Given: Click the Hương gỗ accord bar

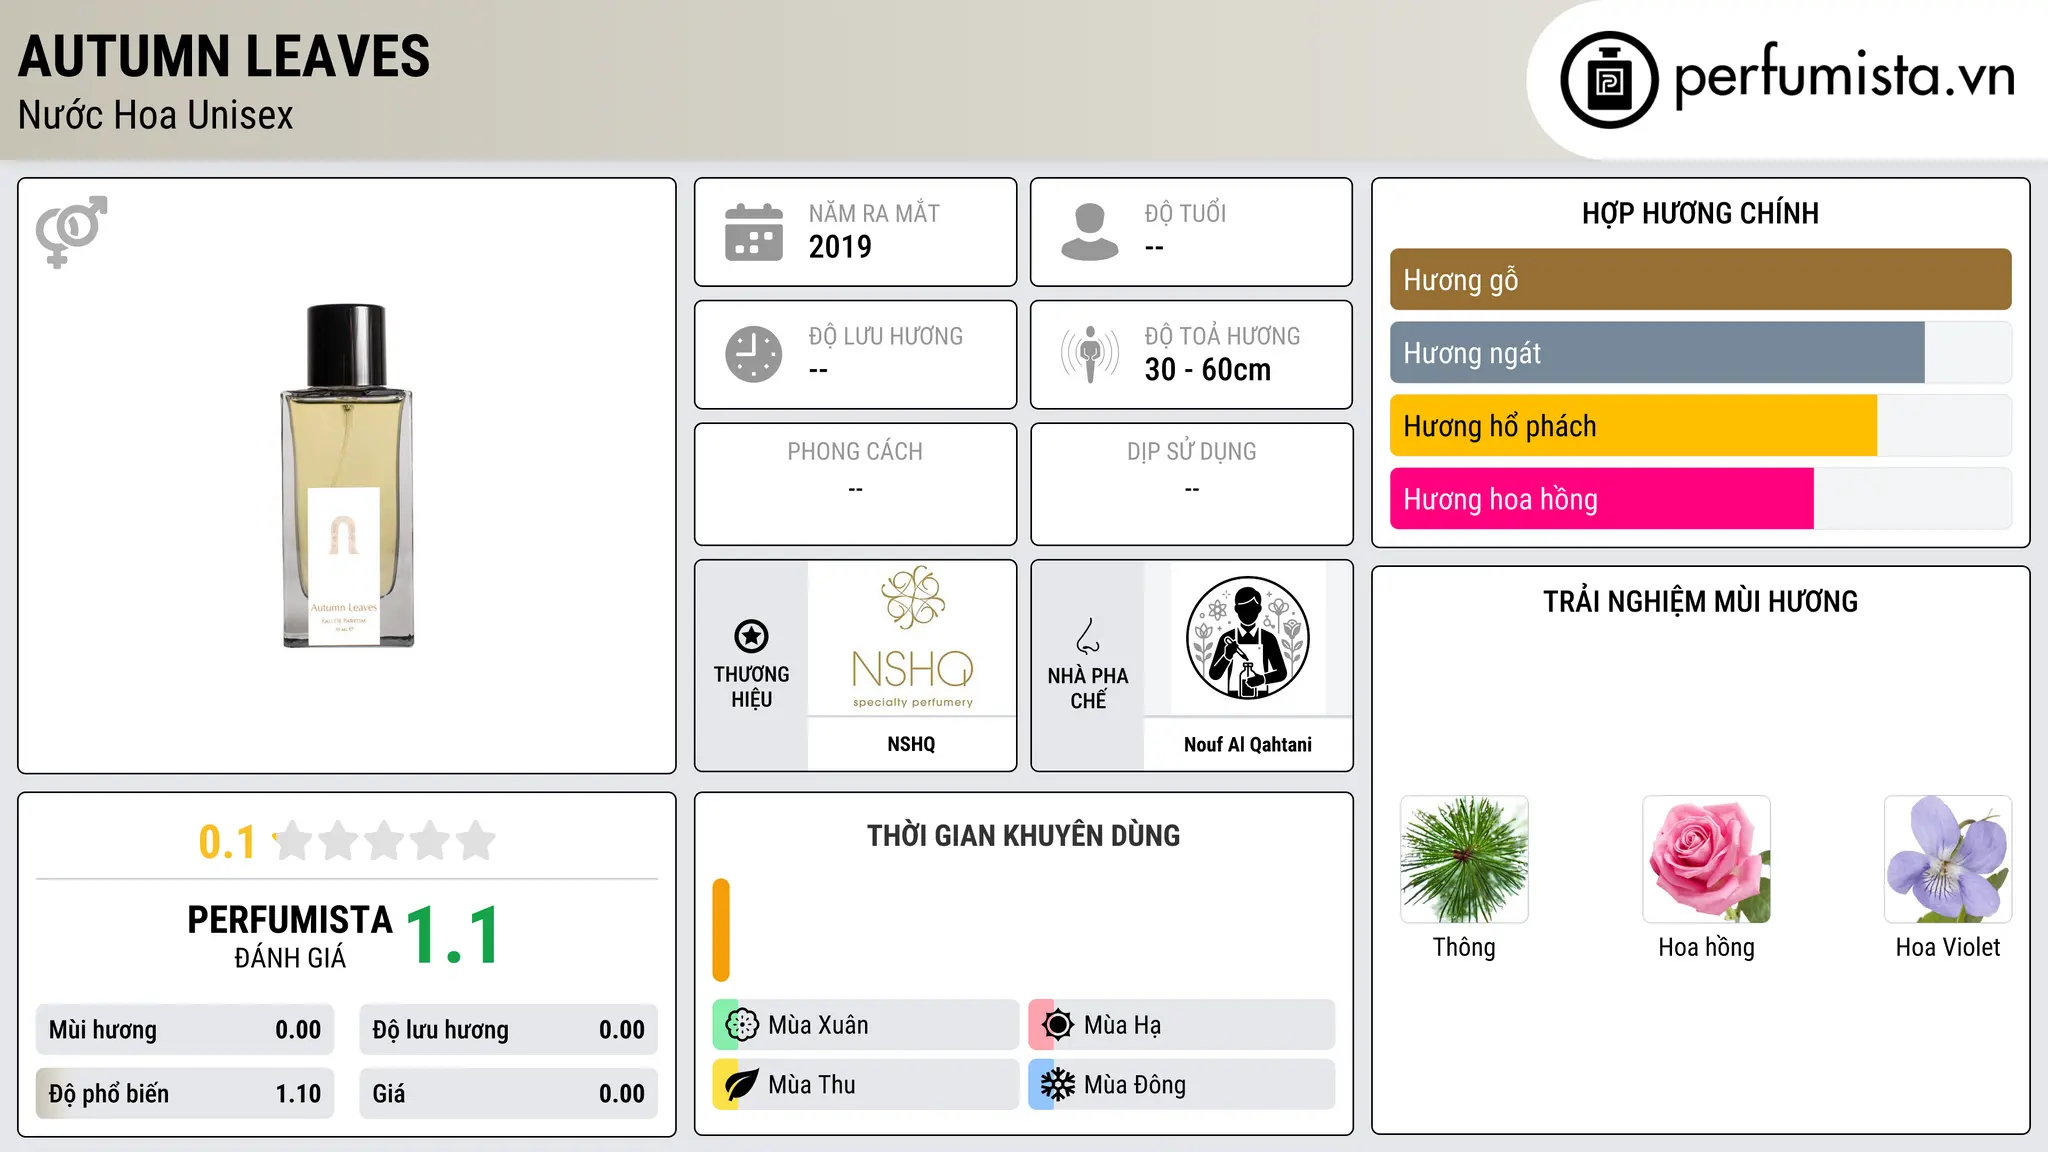Looking at the screenshot, I should 1700,280.
